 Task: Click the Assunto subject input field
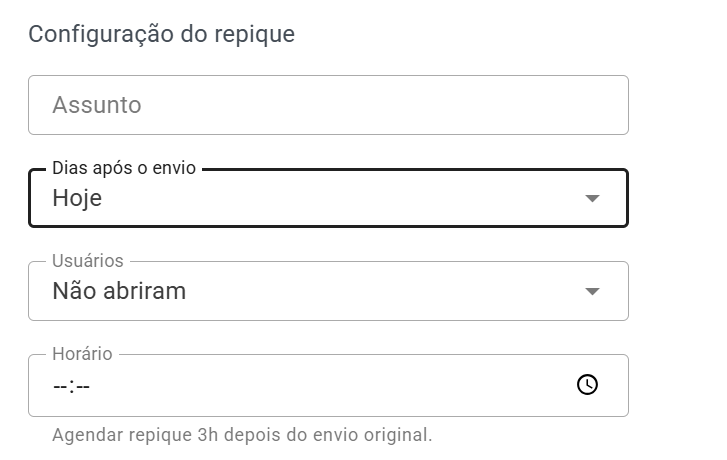328,105
